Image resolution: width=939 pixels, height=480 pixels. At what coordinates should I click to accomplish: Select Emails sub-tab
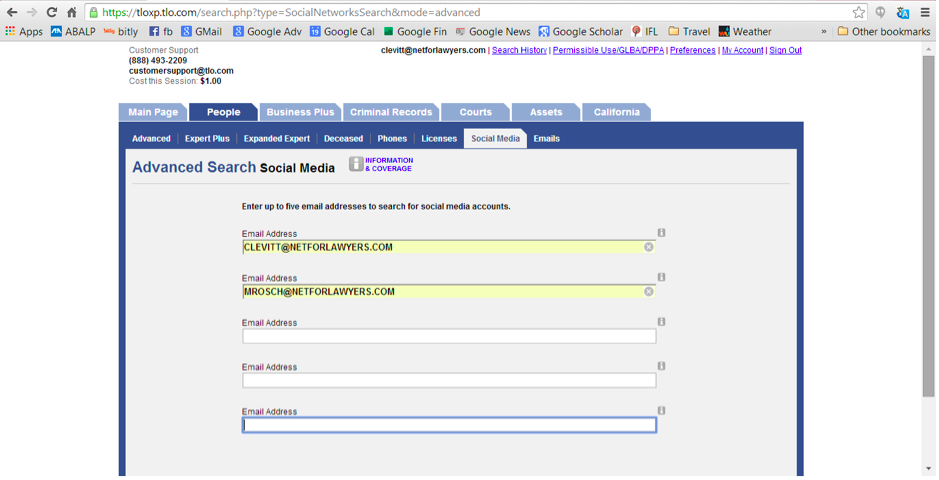point(547,138)
